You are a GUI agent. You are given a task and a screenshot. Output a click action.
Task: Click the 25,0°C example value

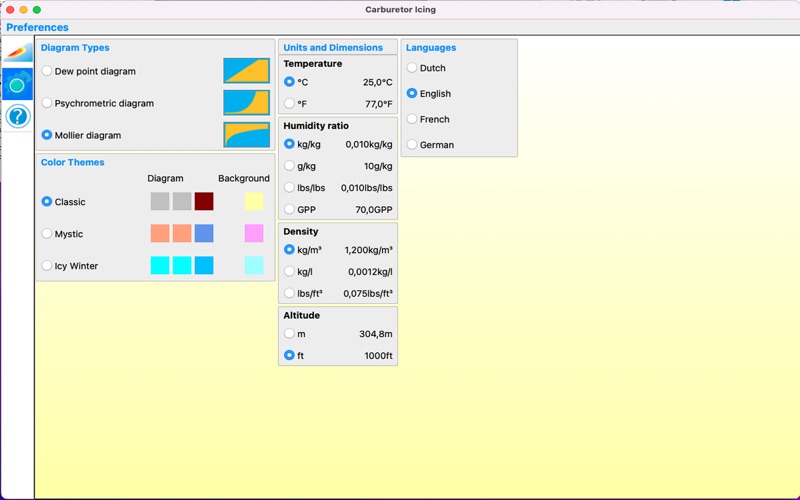click(x=378, y=82)
